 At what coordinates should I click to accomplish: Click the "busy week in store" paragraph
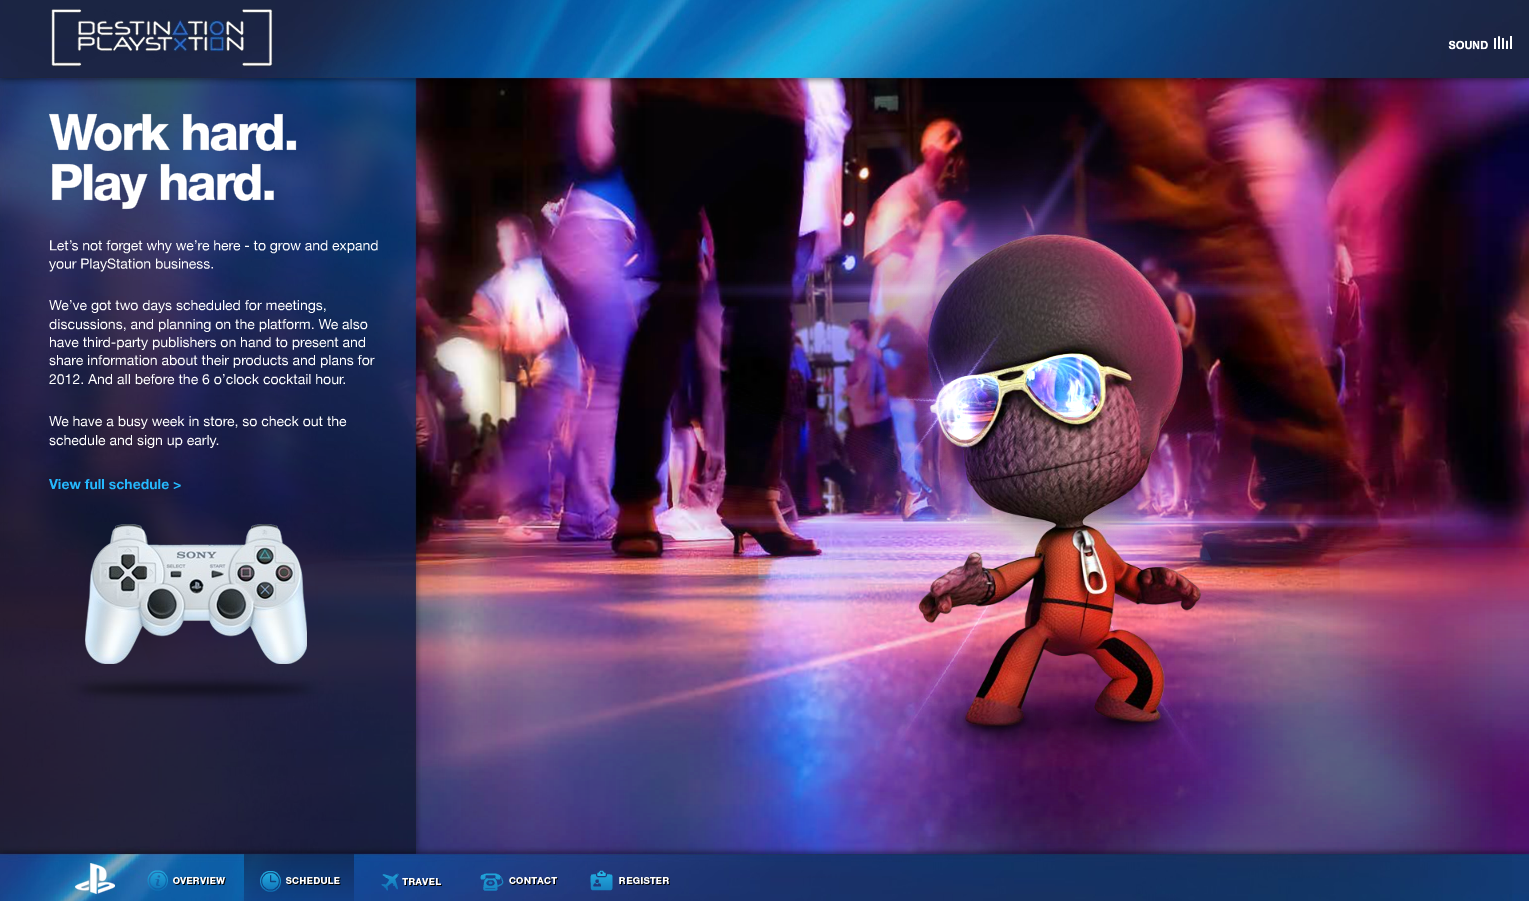tap(198, 431)
